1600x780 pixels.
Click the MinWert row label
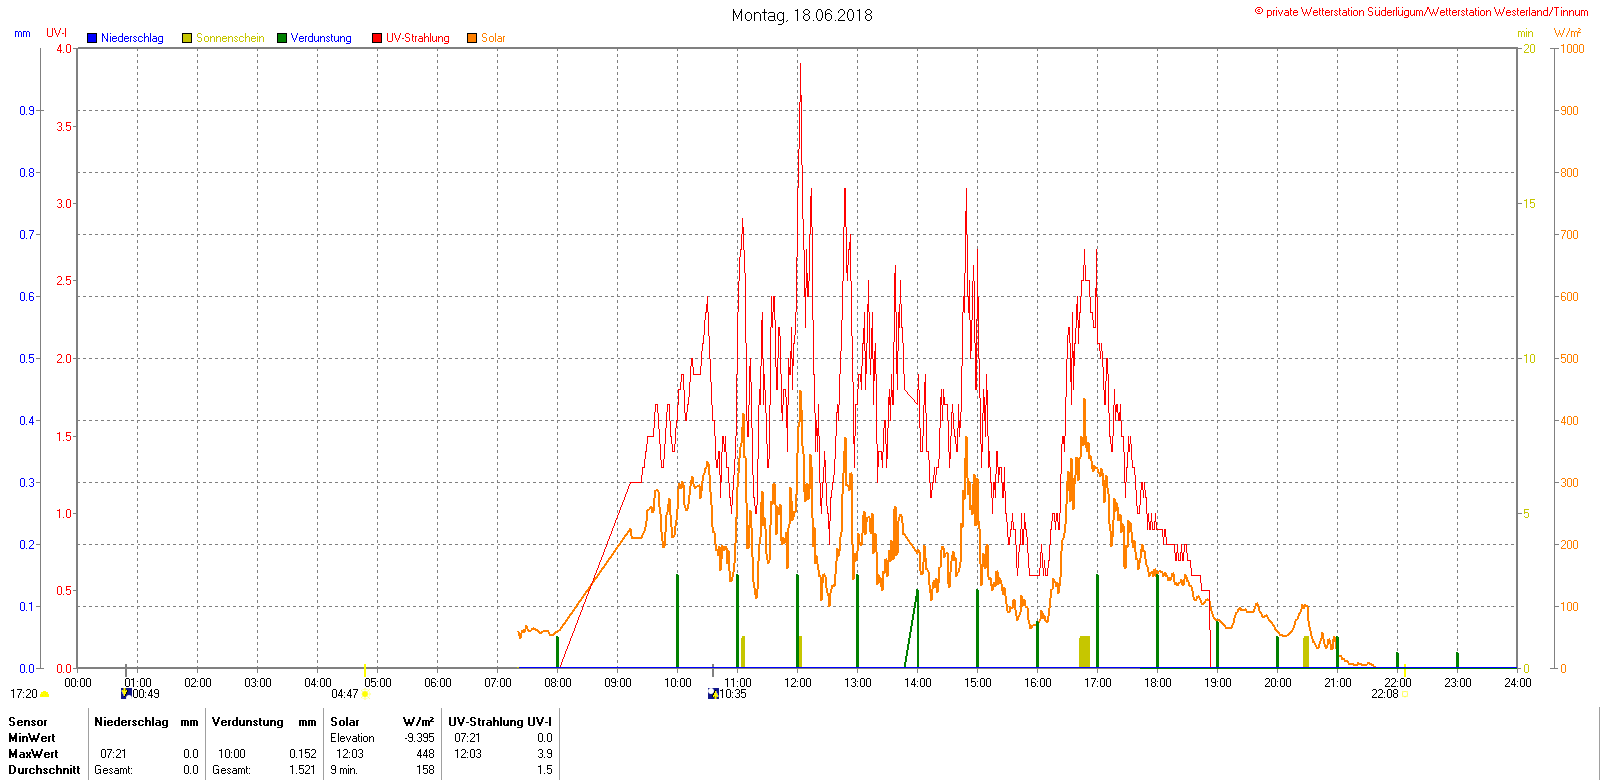(32, 738)
